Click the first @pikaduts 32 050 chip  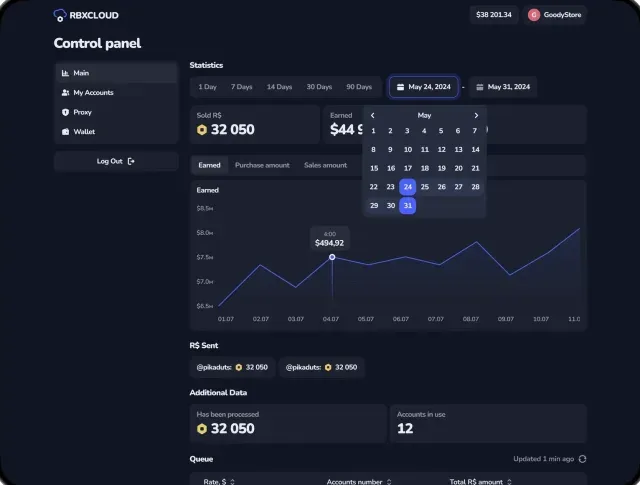click(x=232, y=367)
